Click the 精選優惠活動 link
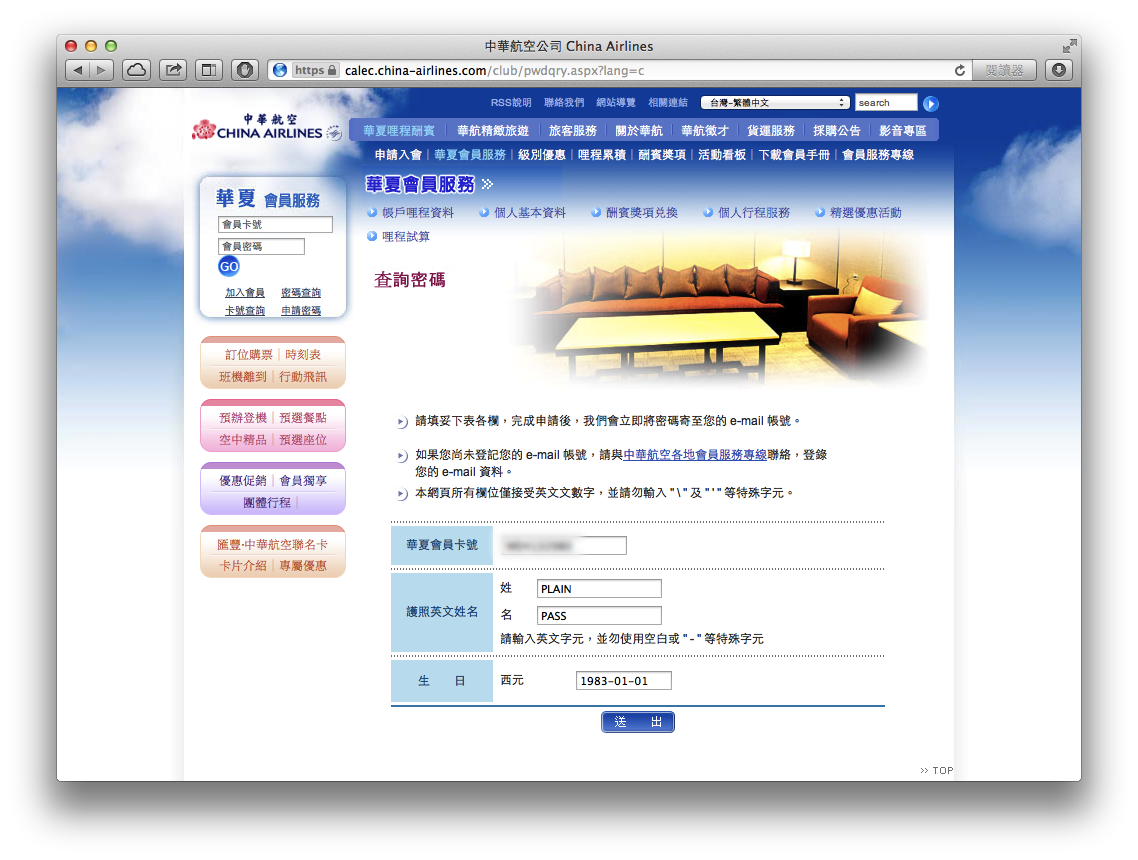This screenshot has height=860, width=1138. 865,213
